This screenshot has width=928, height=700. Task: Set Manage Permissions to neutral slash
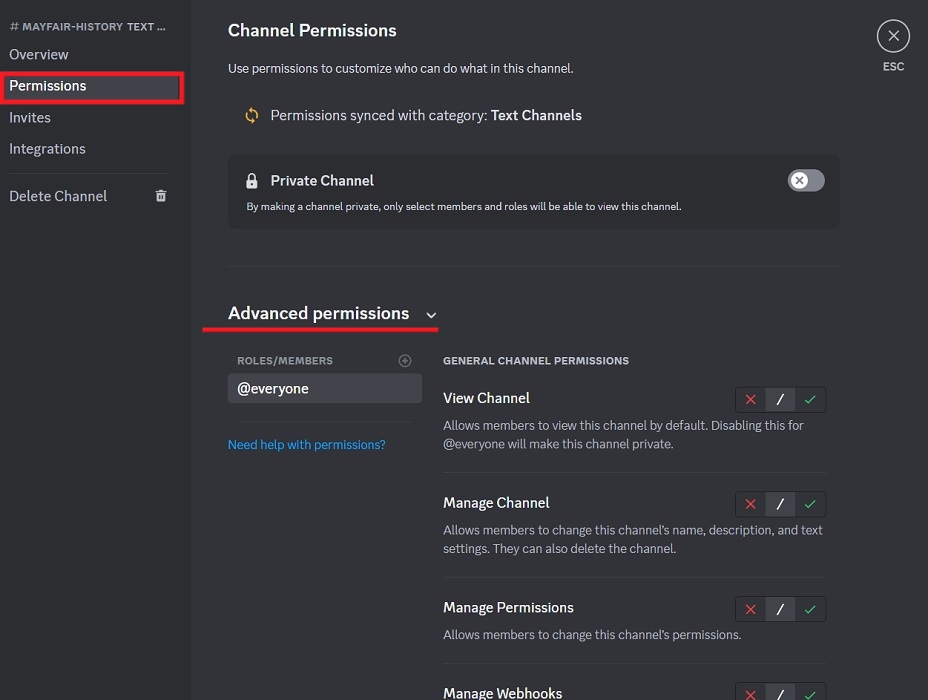pyautogui.click(x=780, y=609)
